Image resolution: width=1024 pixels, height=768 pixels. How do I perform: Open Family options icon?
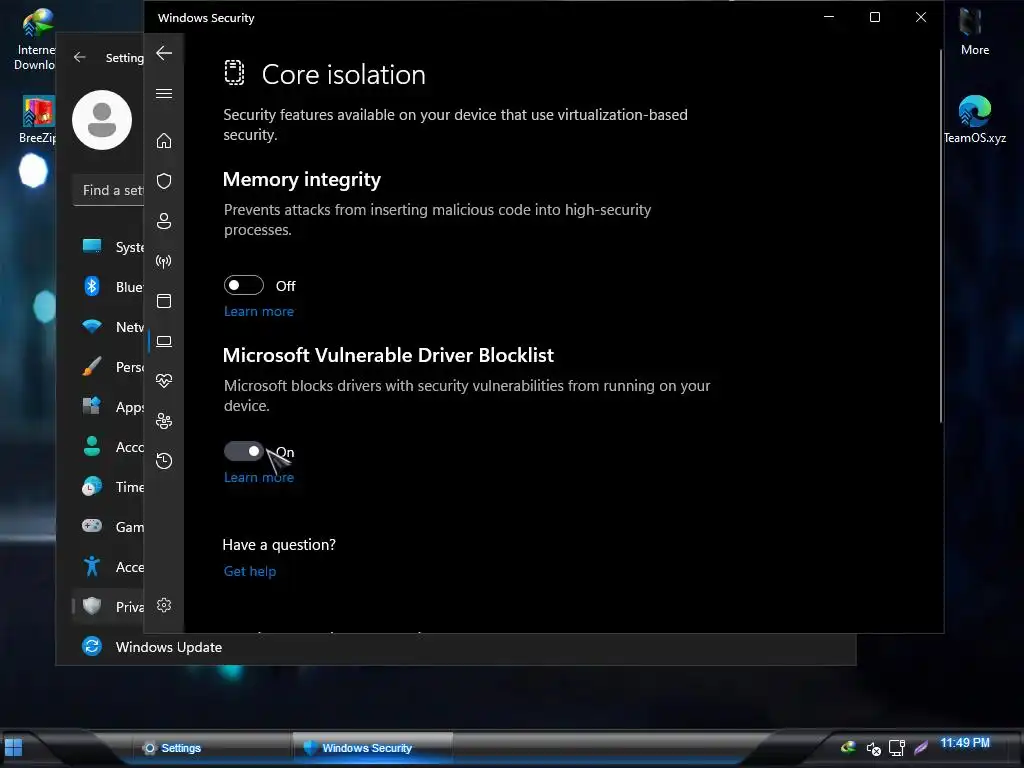coord(164,421)
